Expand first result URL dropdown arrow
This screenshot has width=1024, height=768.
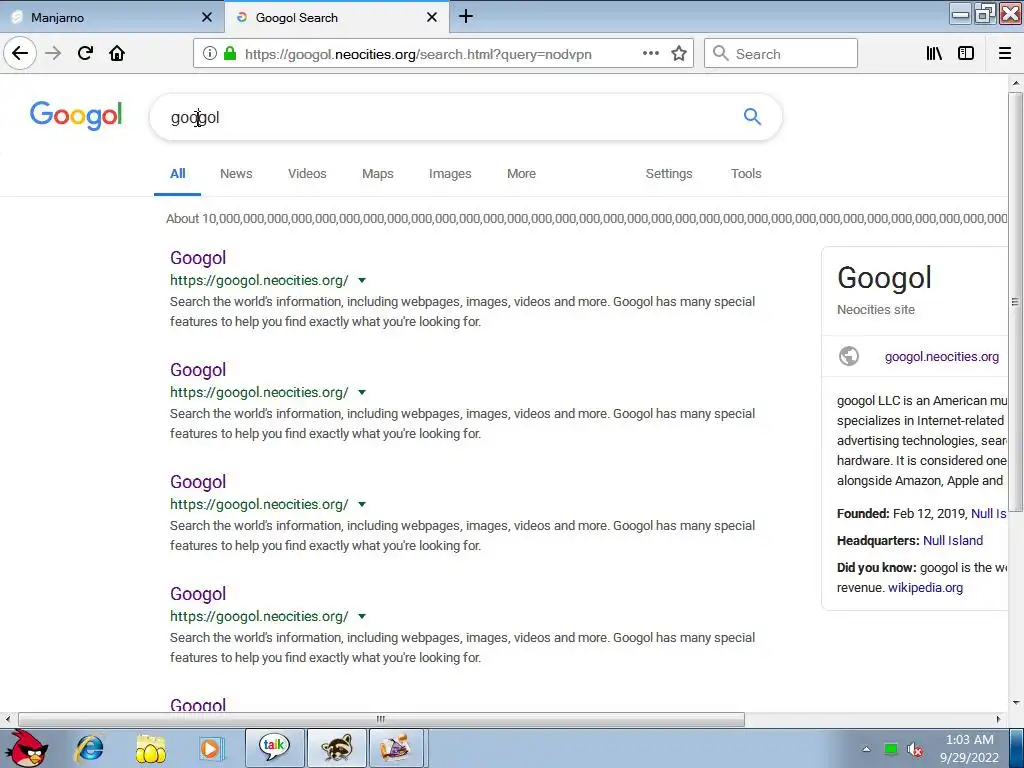coord(362,280)
